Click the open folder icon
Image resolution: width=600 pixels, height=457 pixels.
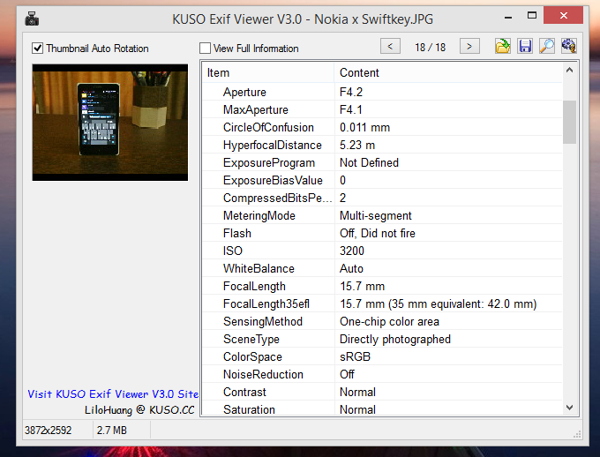[x=503, y=46]
